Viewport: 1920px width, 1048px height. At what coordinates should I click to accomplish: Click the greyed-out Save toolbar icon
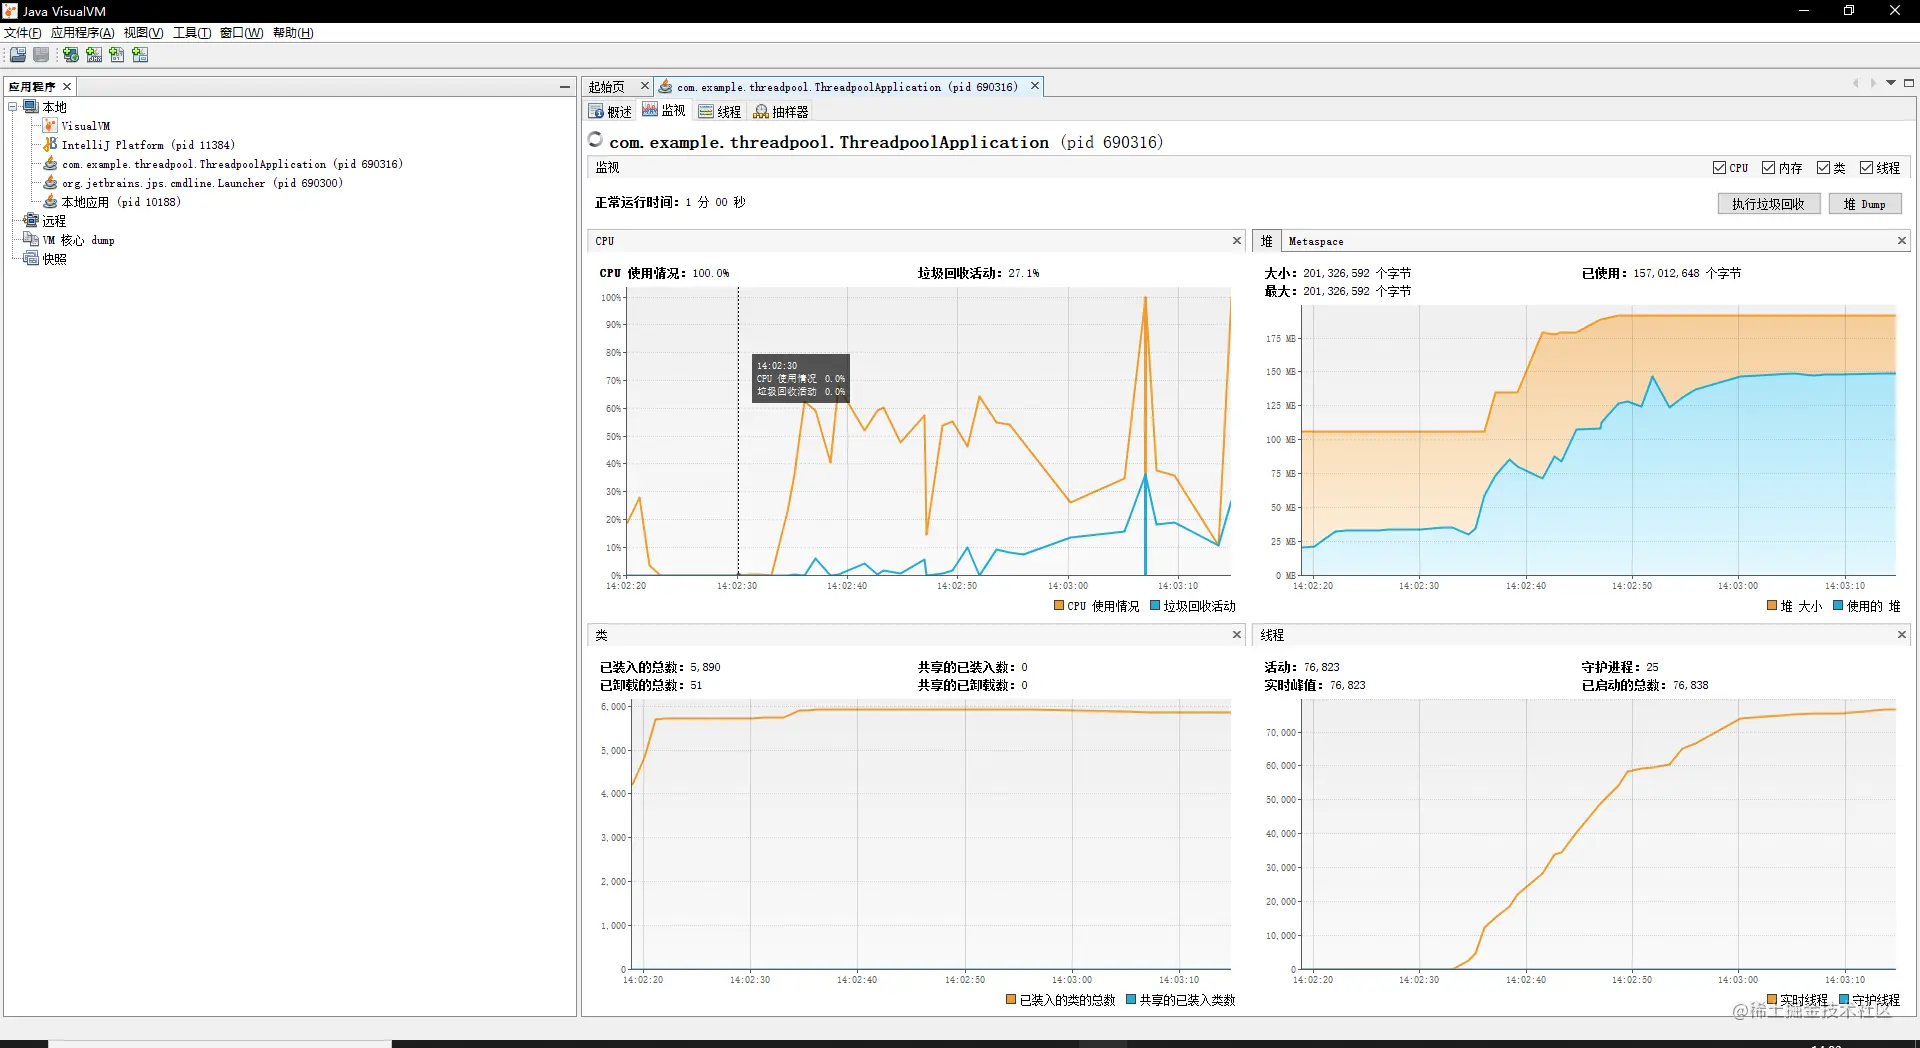pyautogui.click(x=41, y=55)
